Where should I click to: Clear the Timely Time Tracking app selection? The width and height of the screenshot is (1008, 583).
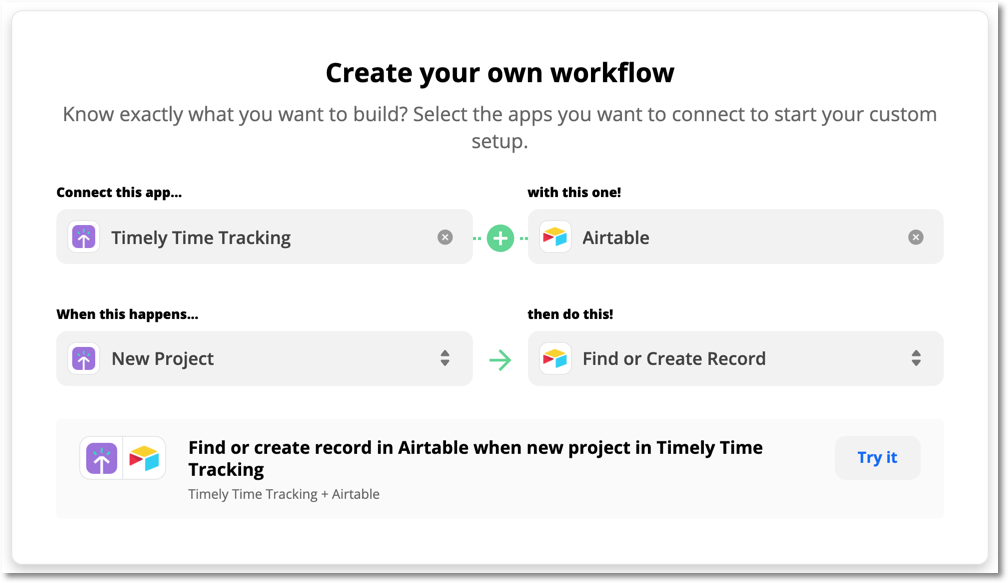pos(445,237)
